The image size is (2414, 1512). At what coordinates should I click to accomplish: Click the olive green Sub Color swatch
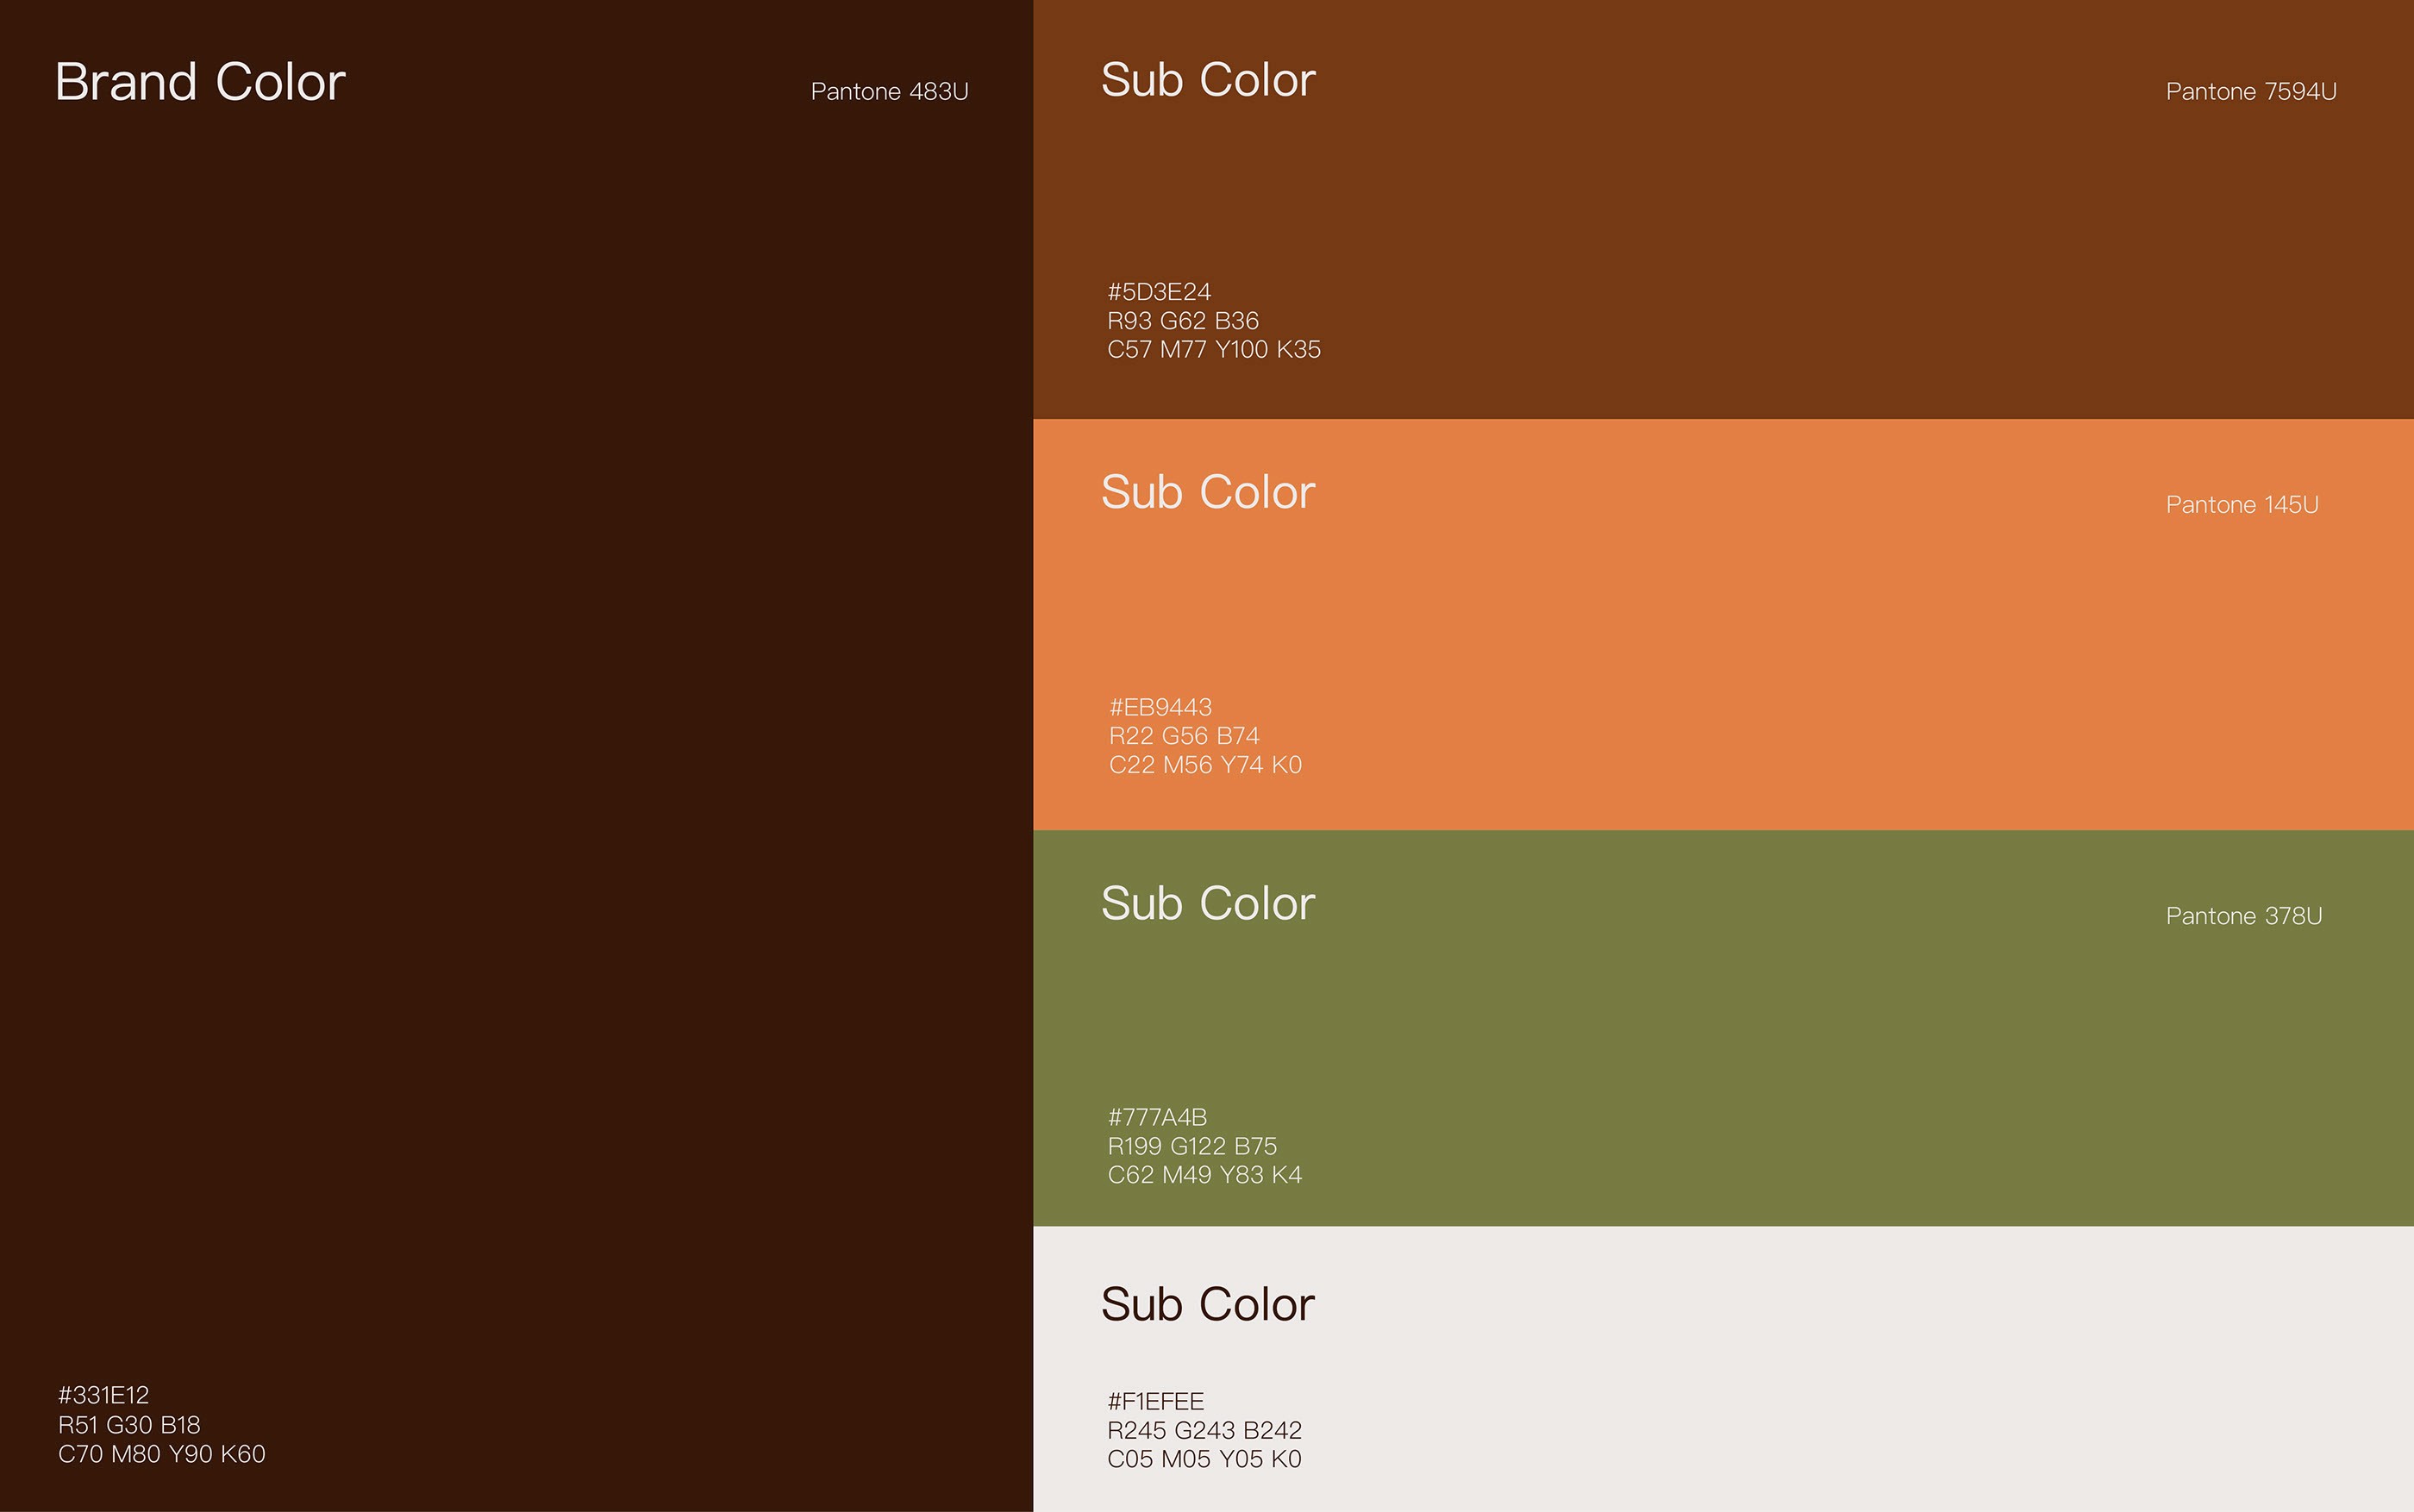point(1722,1030)
